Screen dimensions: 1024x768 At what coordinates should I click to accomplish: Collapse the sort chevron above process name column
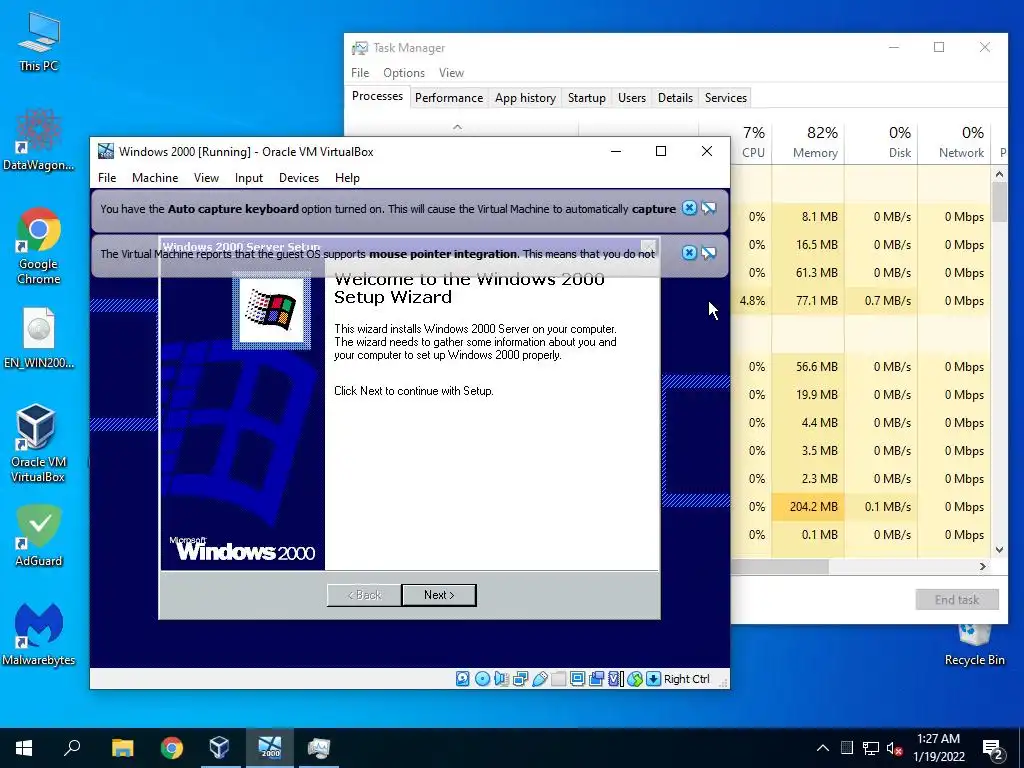[x=458, y=127]
